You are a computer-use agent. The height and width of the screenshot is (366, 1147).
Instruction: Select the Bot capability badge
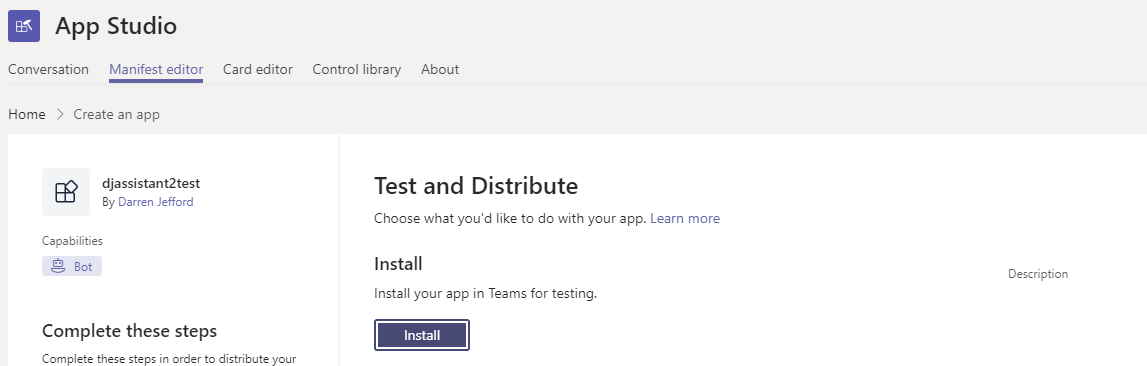pyautogui.click(x=72, y=266)
